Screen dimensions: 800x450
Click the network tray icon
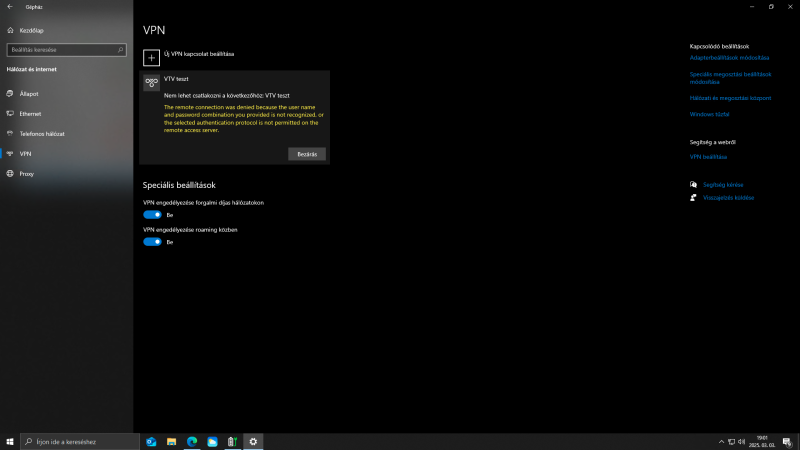[731, 442]
